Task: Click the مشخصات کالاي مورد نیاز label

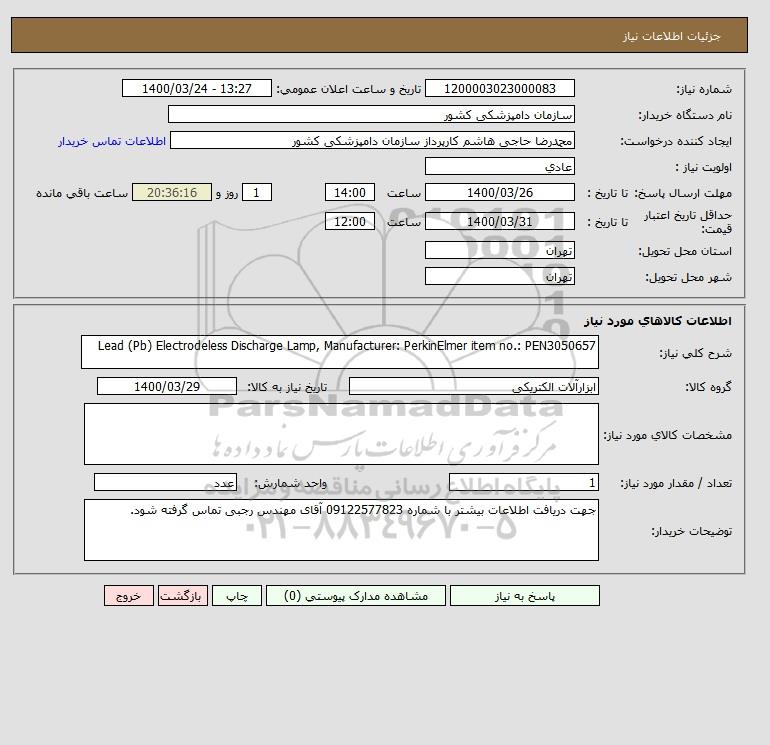Action: pyautogui.click(x=668, y=435)
